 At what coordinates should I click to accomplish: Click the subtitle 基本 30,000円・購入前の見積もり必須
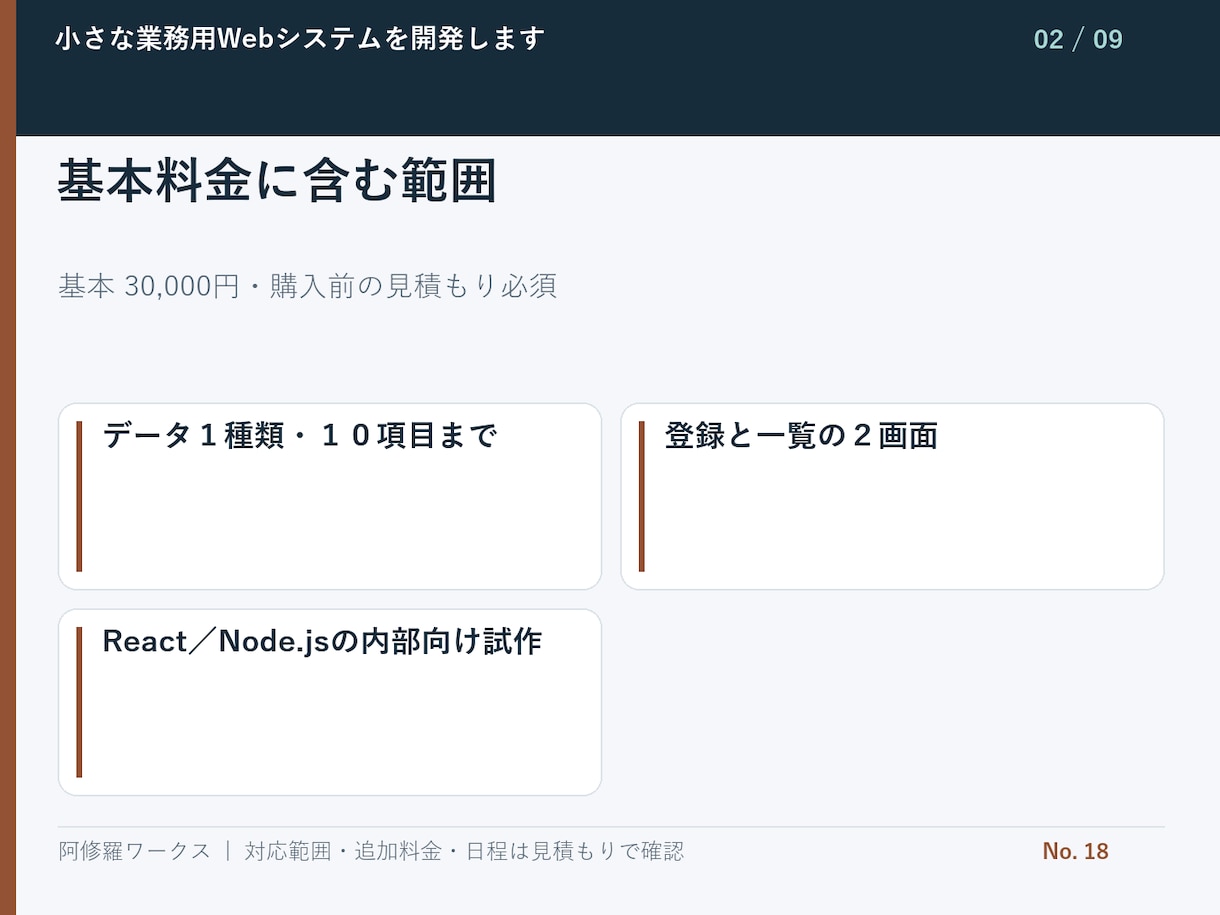click(x=308, y=286)
